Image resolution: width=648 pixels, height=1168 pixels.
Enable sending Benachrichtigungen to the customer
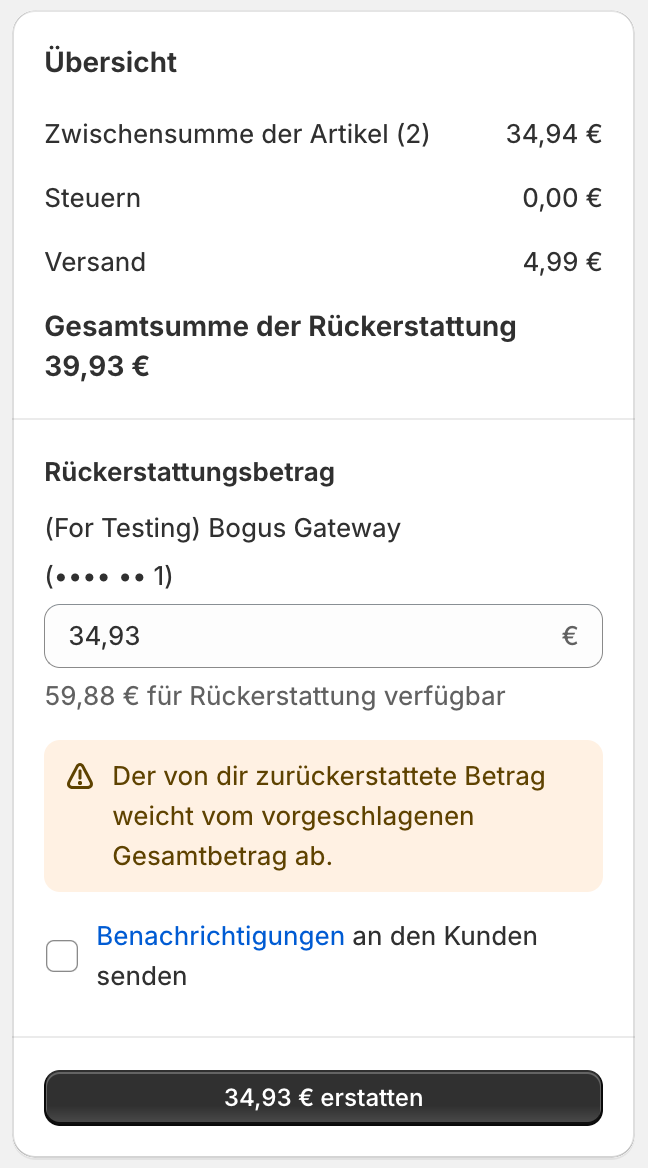click(x=61, y=956)
